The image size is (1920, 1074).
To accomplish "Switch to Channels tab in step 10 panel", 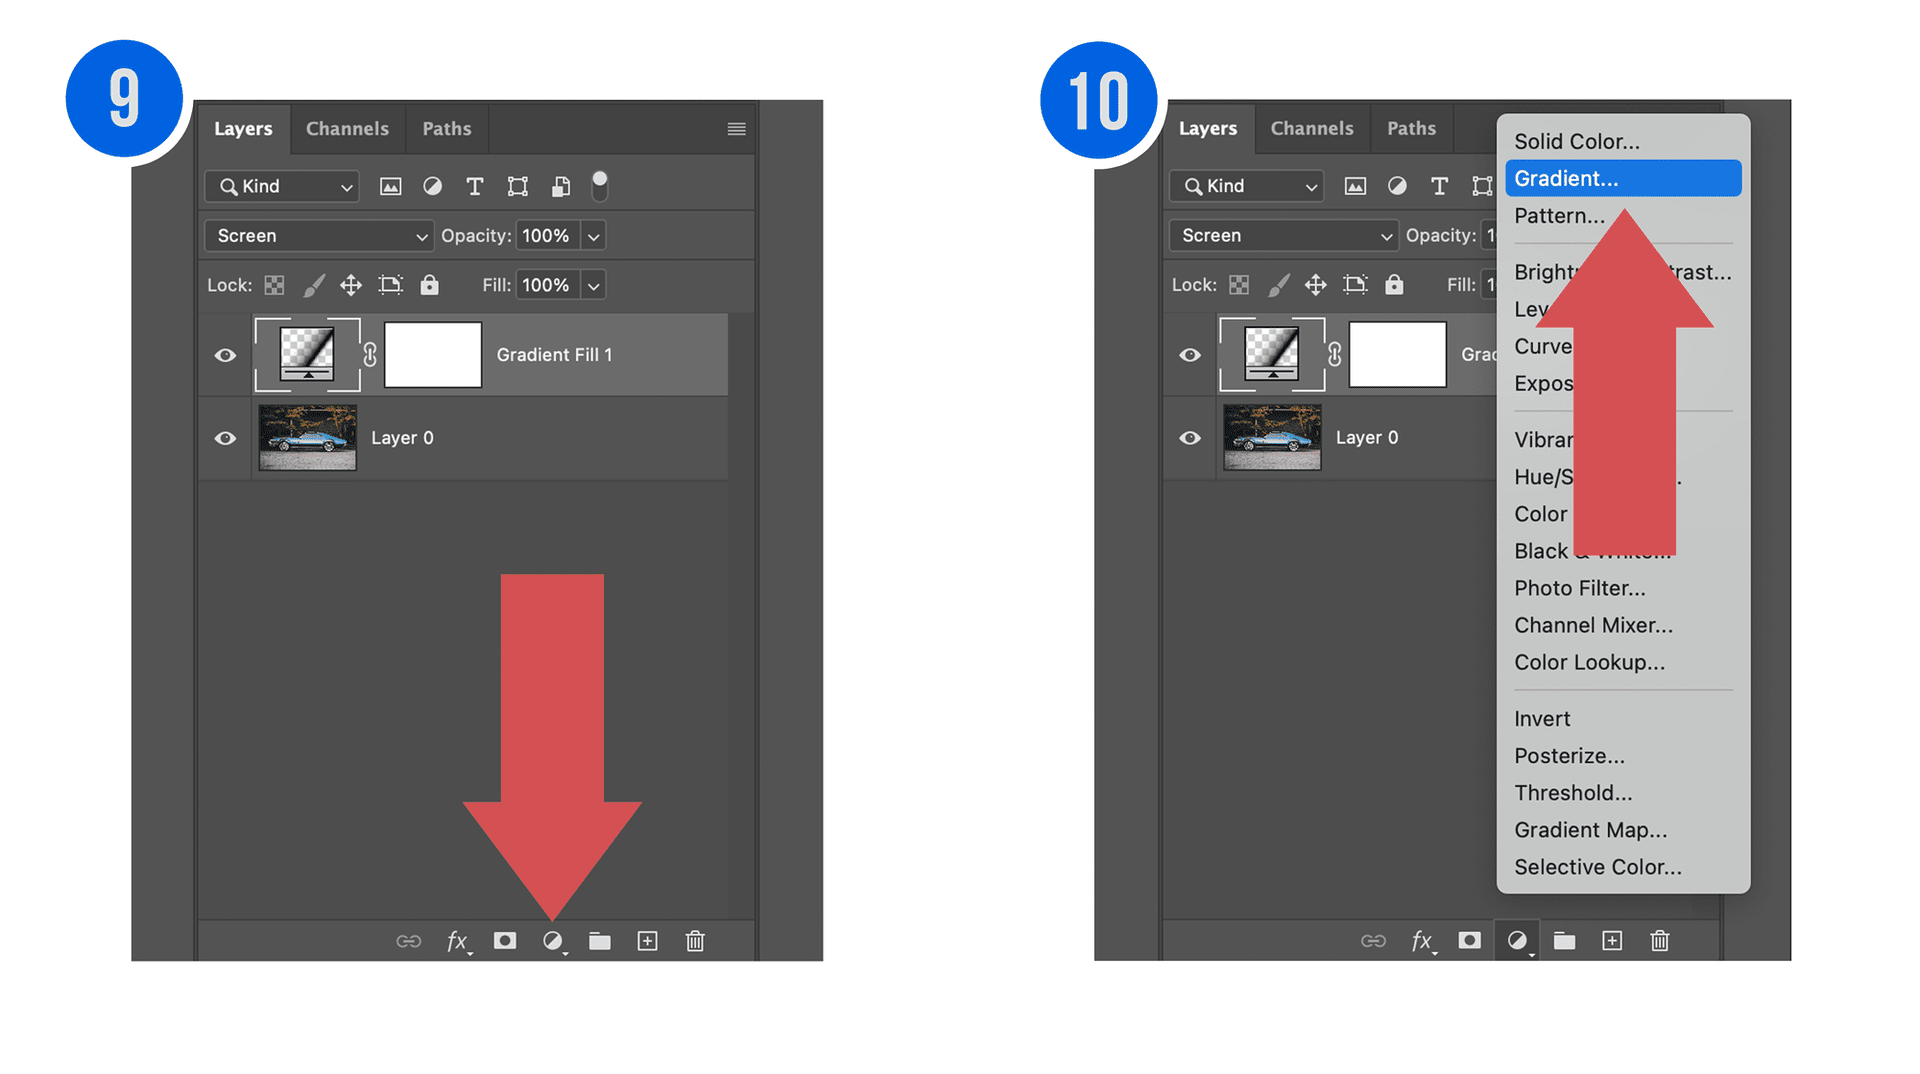I will coord(1311,128).
